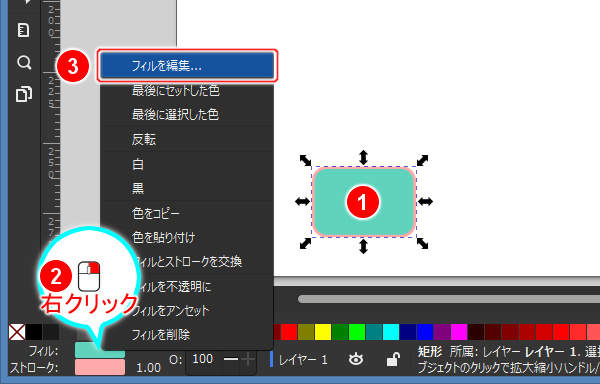Click the top-center scale handle of the rectangle
600x384 pixels.
coord(363,157)
